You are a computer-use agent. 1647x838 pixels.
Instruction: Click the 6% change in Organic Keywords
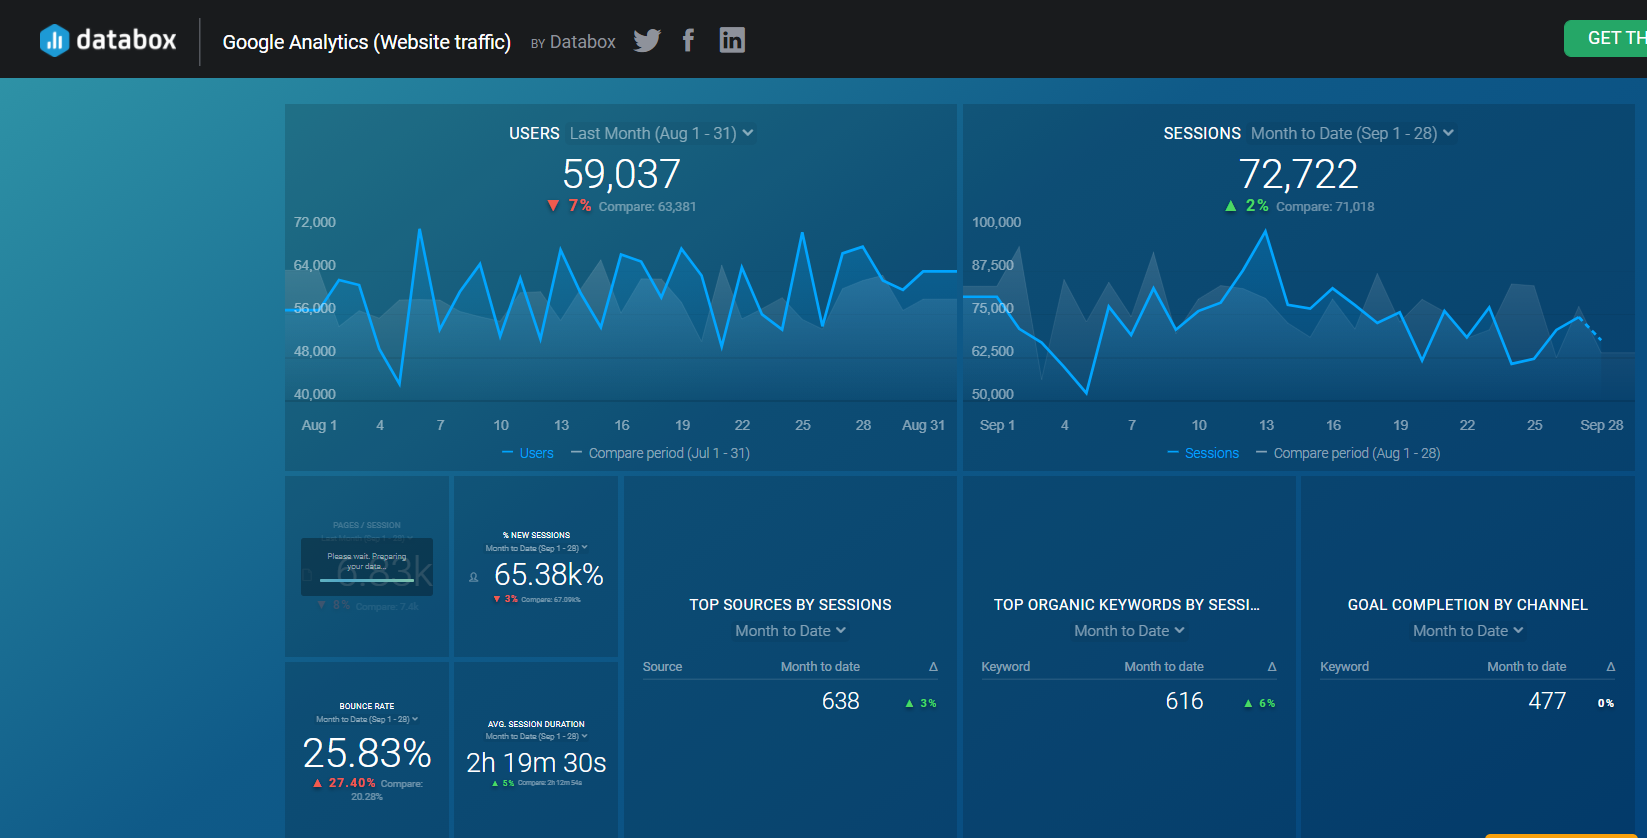pyautogui.click(x=1267, y=703)
